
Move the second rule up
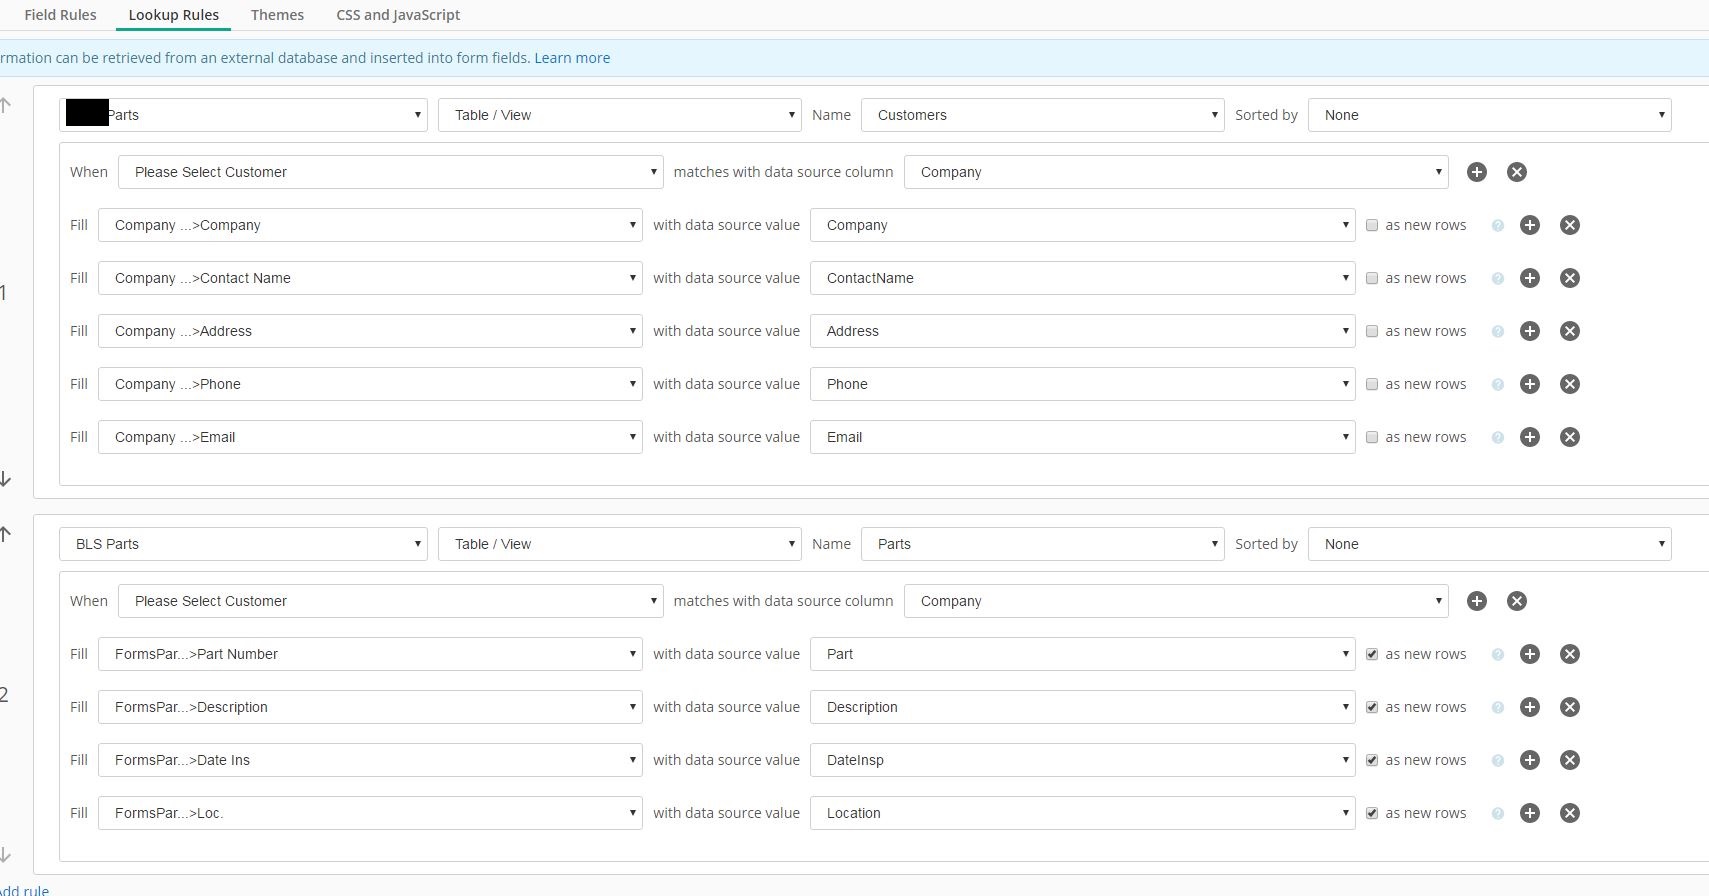point(6,535)
